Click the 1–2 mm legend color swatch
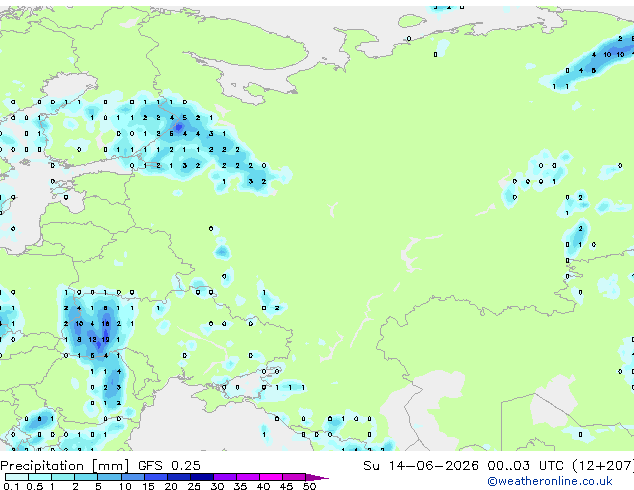Screen dimensions: 634x490 [x=63, y=477]
